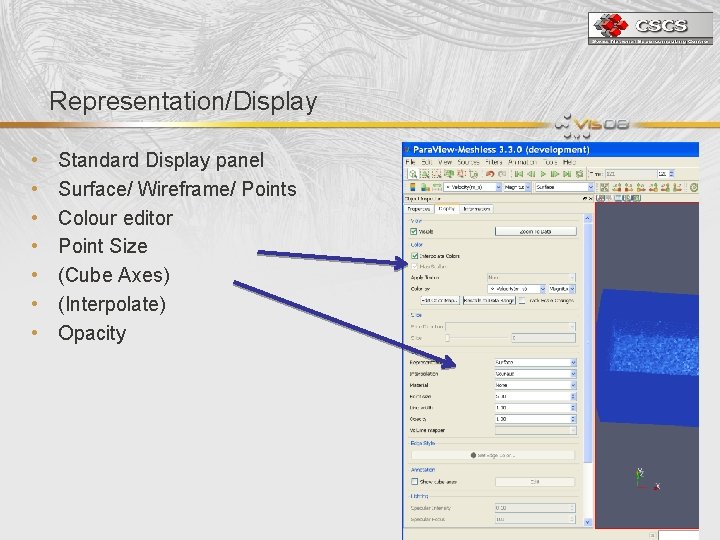
Task: Open the Magnitude dropdown beside Color by
Action: pyautogui.click(x=562, y=289)
